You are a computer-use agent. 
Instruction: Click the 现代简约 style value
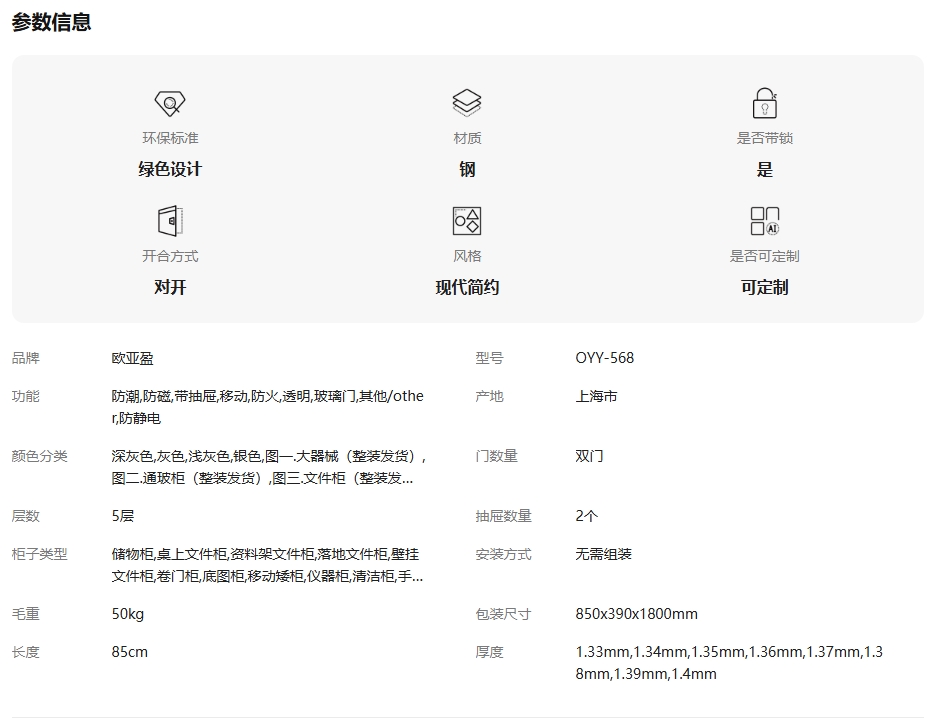click(467, 287)
